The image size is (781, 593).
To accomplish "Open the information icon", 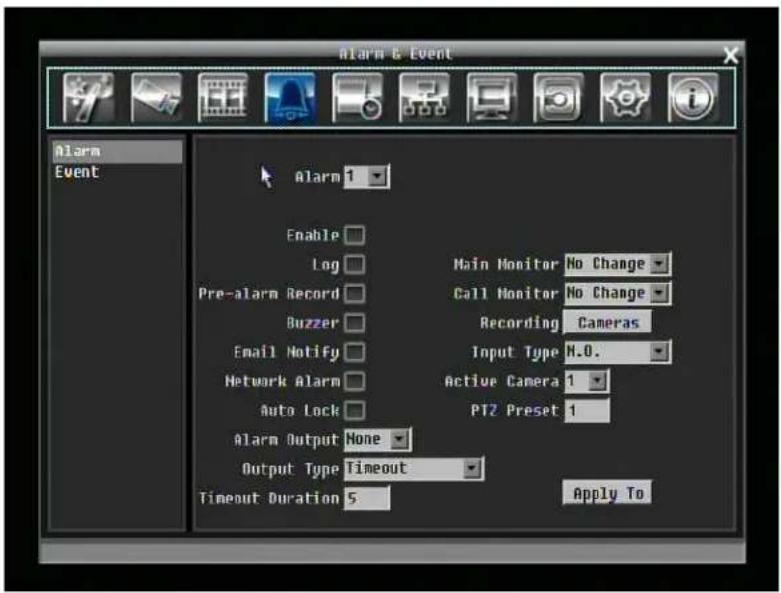I will pyautogui.click(x=693, y=98).
